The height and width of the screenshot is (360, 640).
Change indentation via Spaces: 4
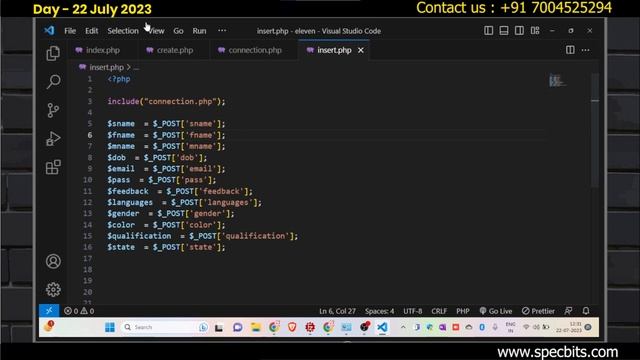[380, 311]
